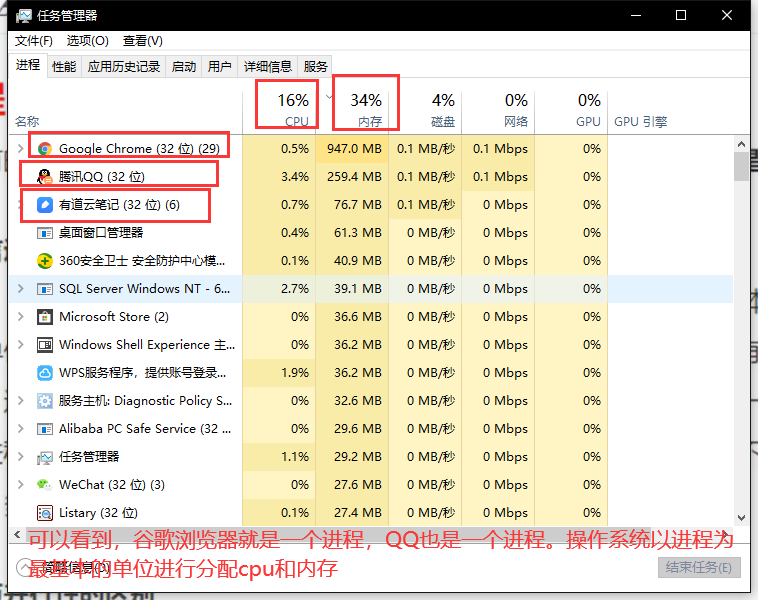This screenshot has height=600, width=758.
Task: Click the Alibaba PC Safe Service icon
Action: (x=45, y=429)
